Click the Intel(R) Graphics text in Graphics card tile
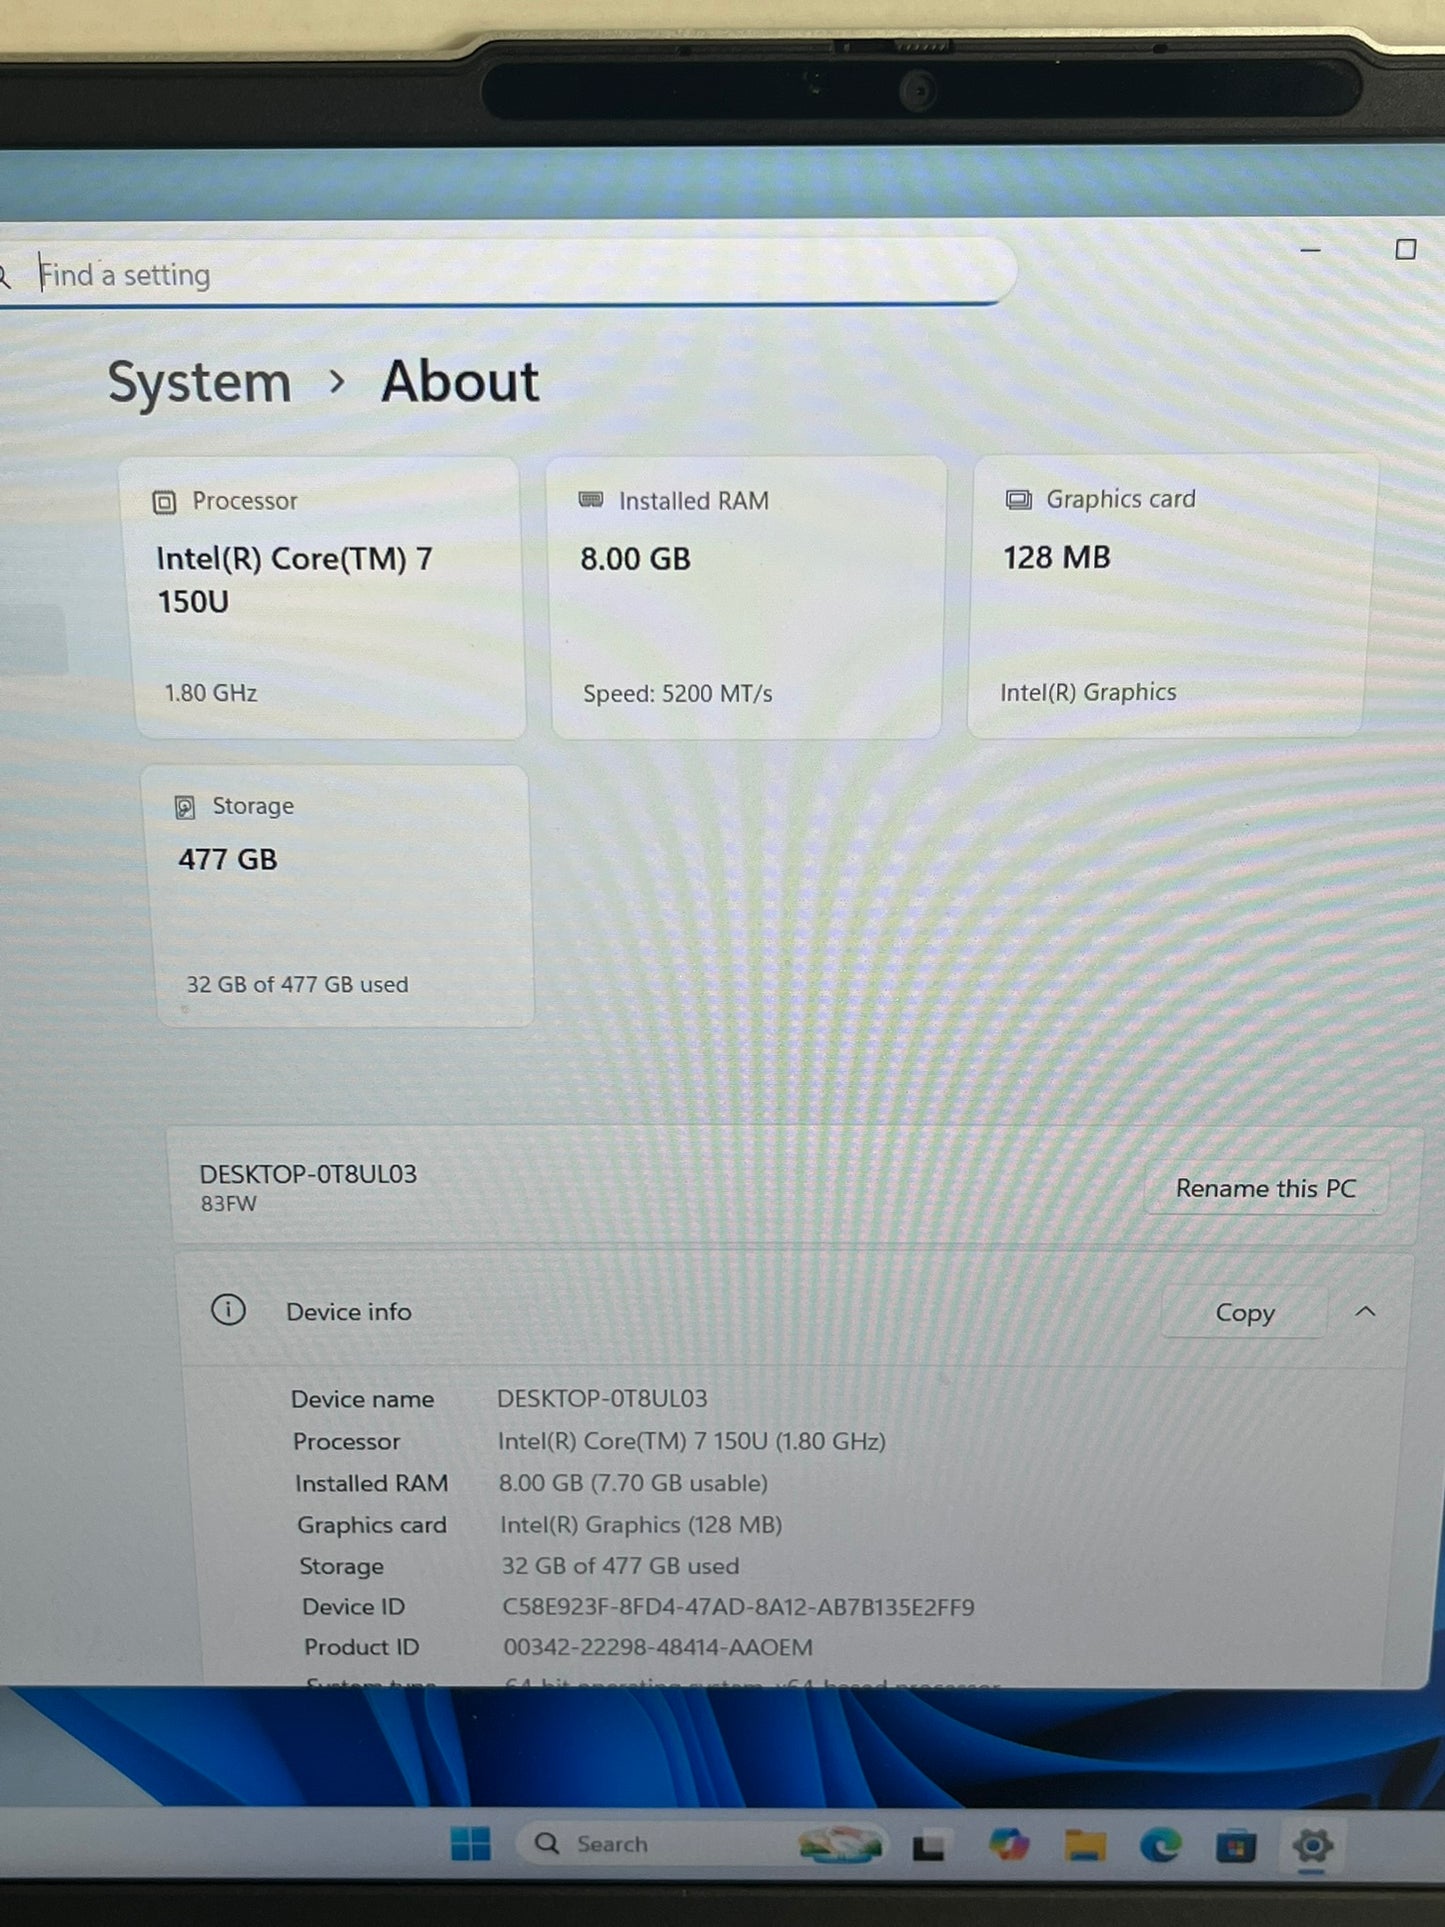 (1088, 692)
